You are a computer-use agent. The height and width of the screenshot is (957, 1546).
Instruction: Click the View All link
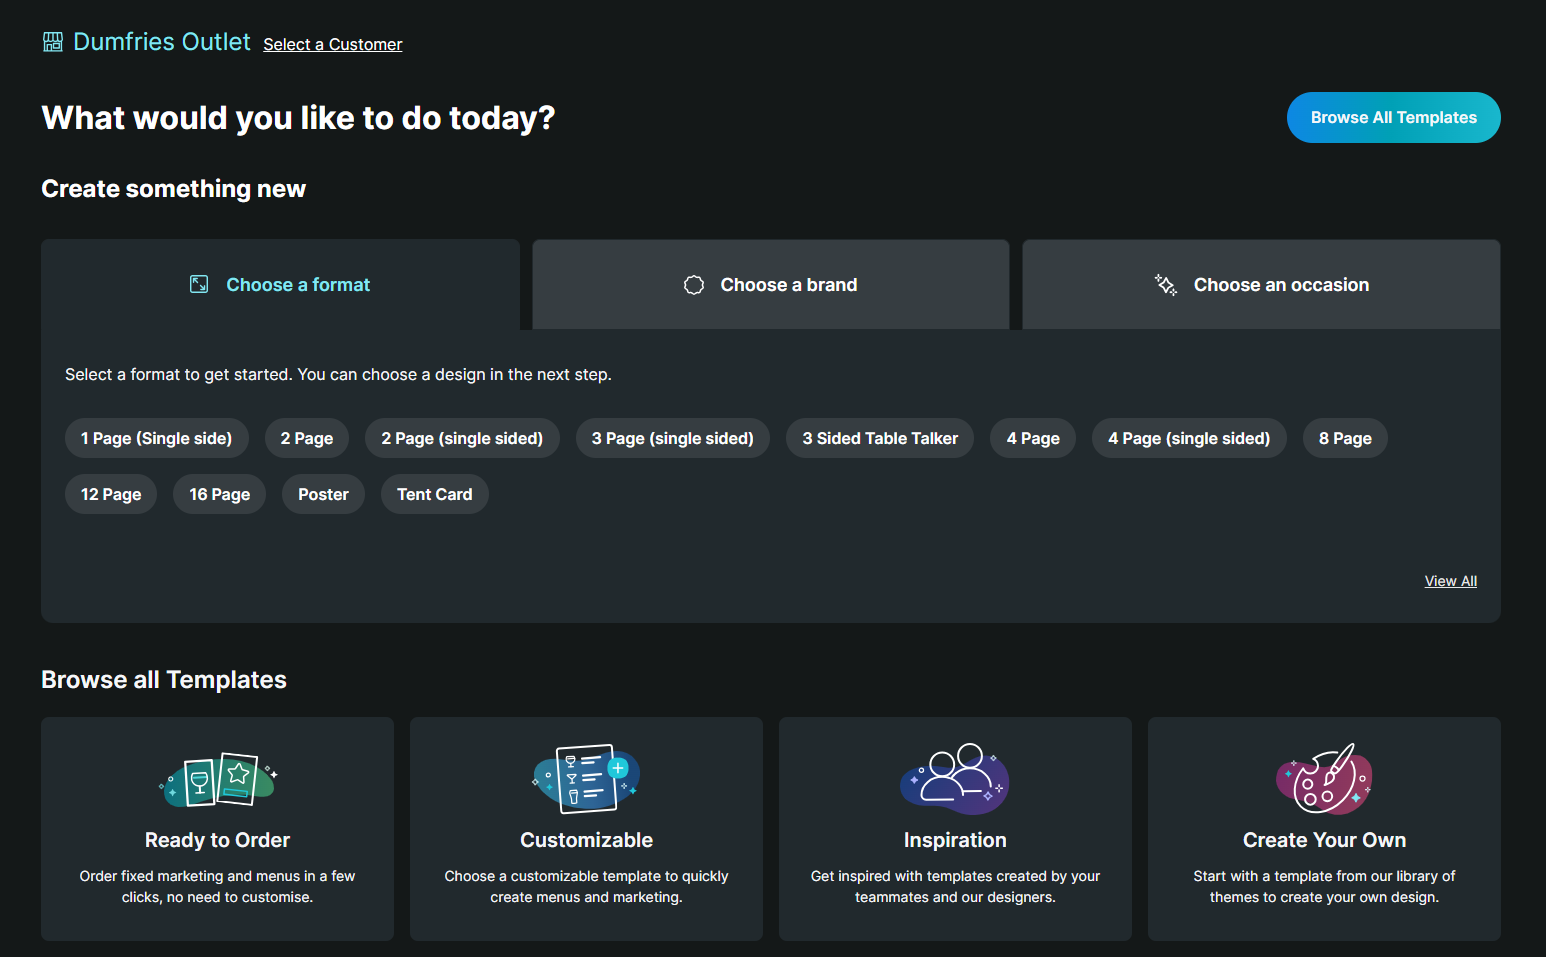coord(1450,580)
